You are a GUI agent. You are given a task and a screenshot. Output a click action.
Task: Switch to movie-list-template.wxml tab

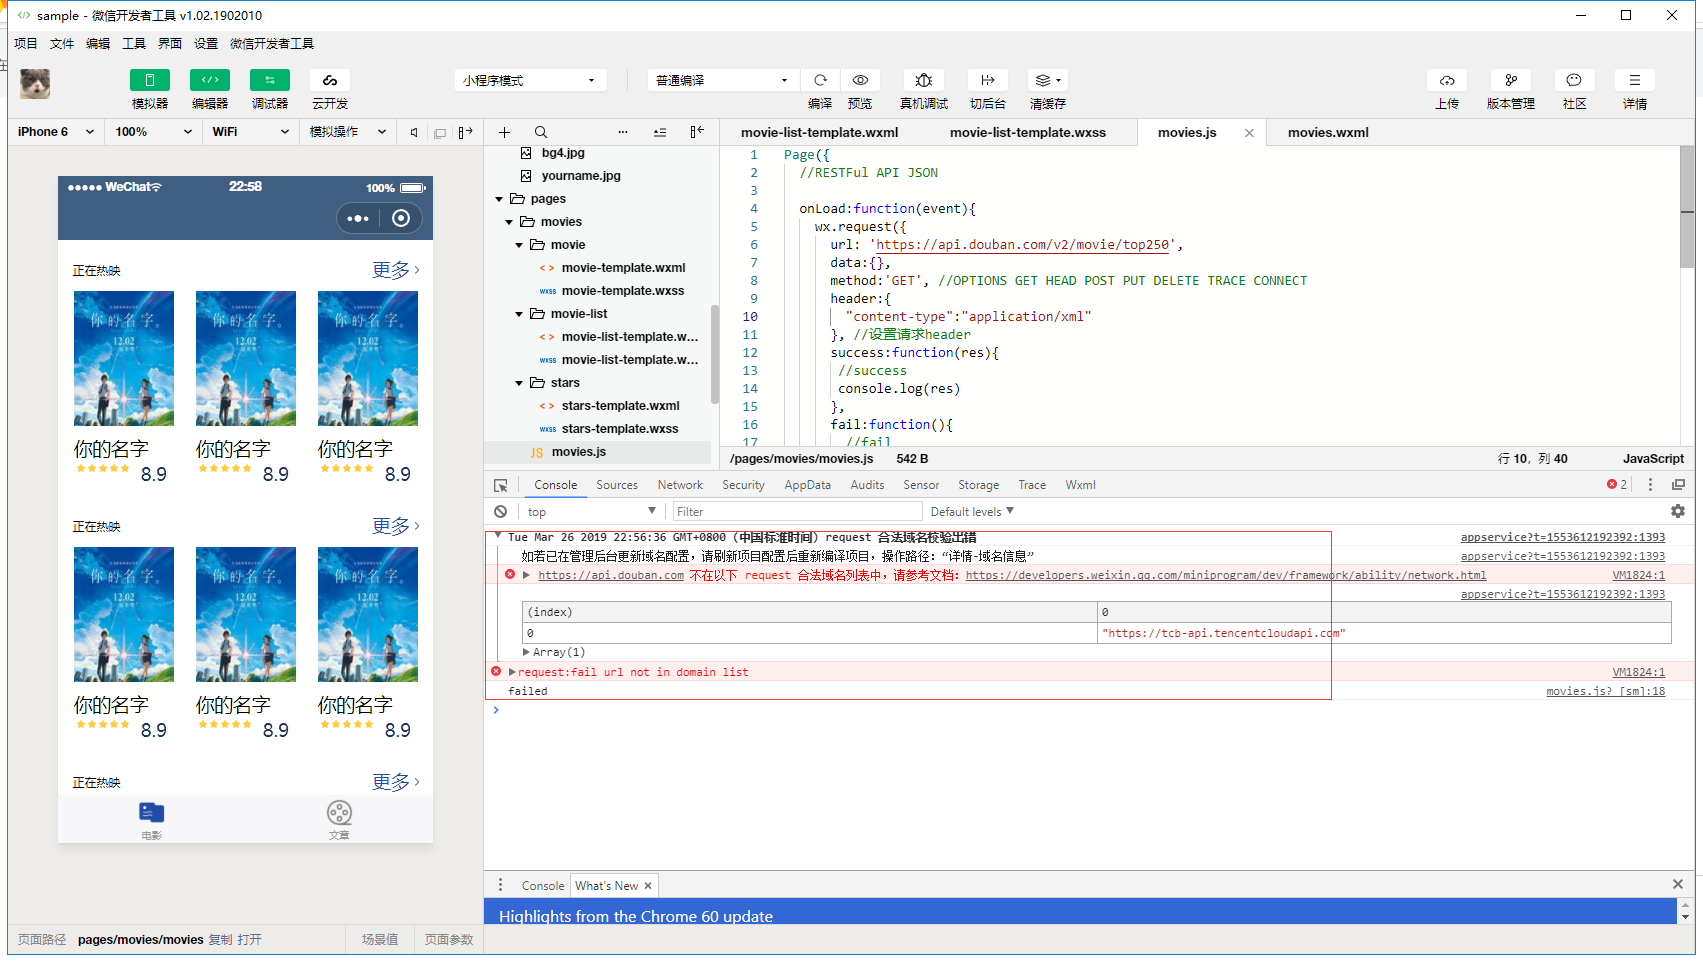coord(819,132)
